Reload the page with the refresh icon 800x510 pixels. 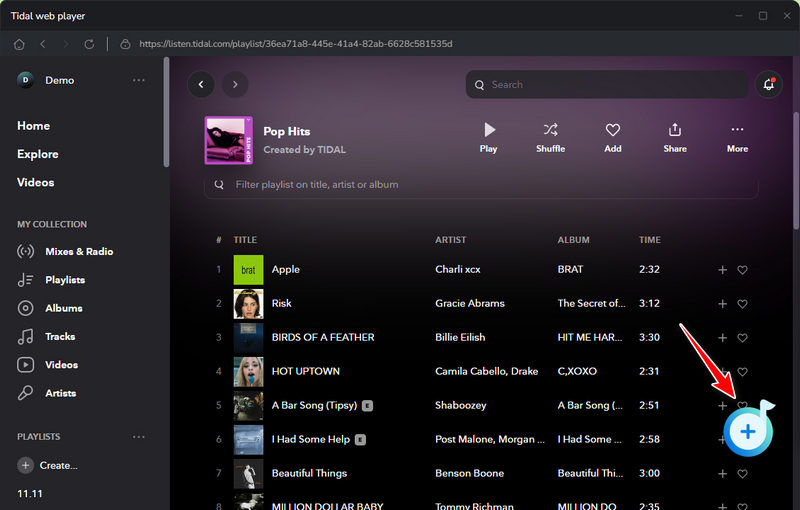pos(89,44)
